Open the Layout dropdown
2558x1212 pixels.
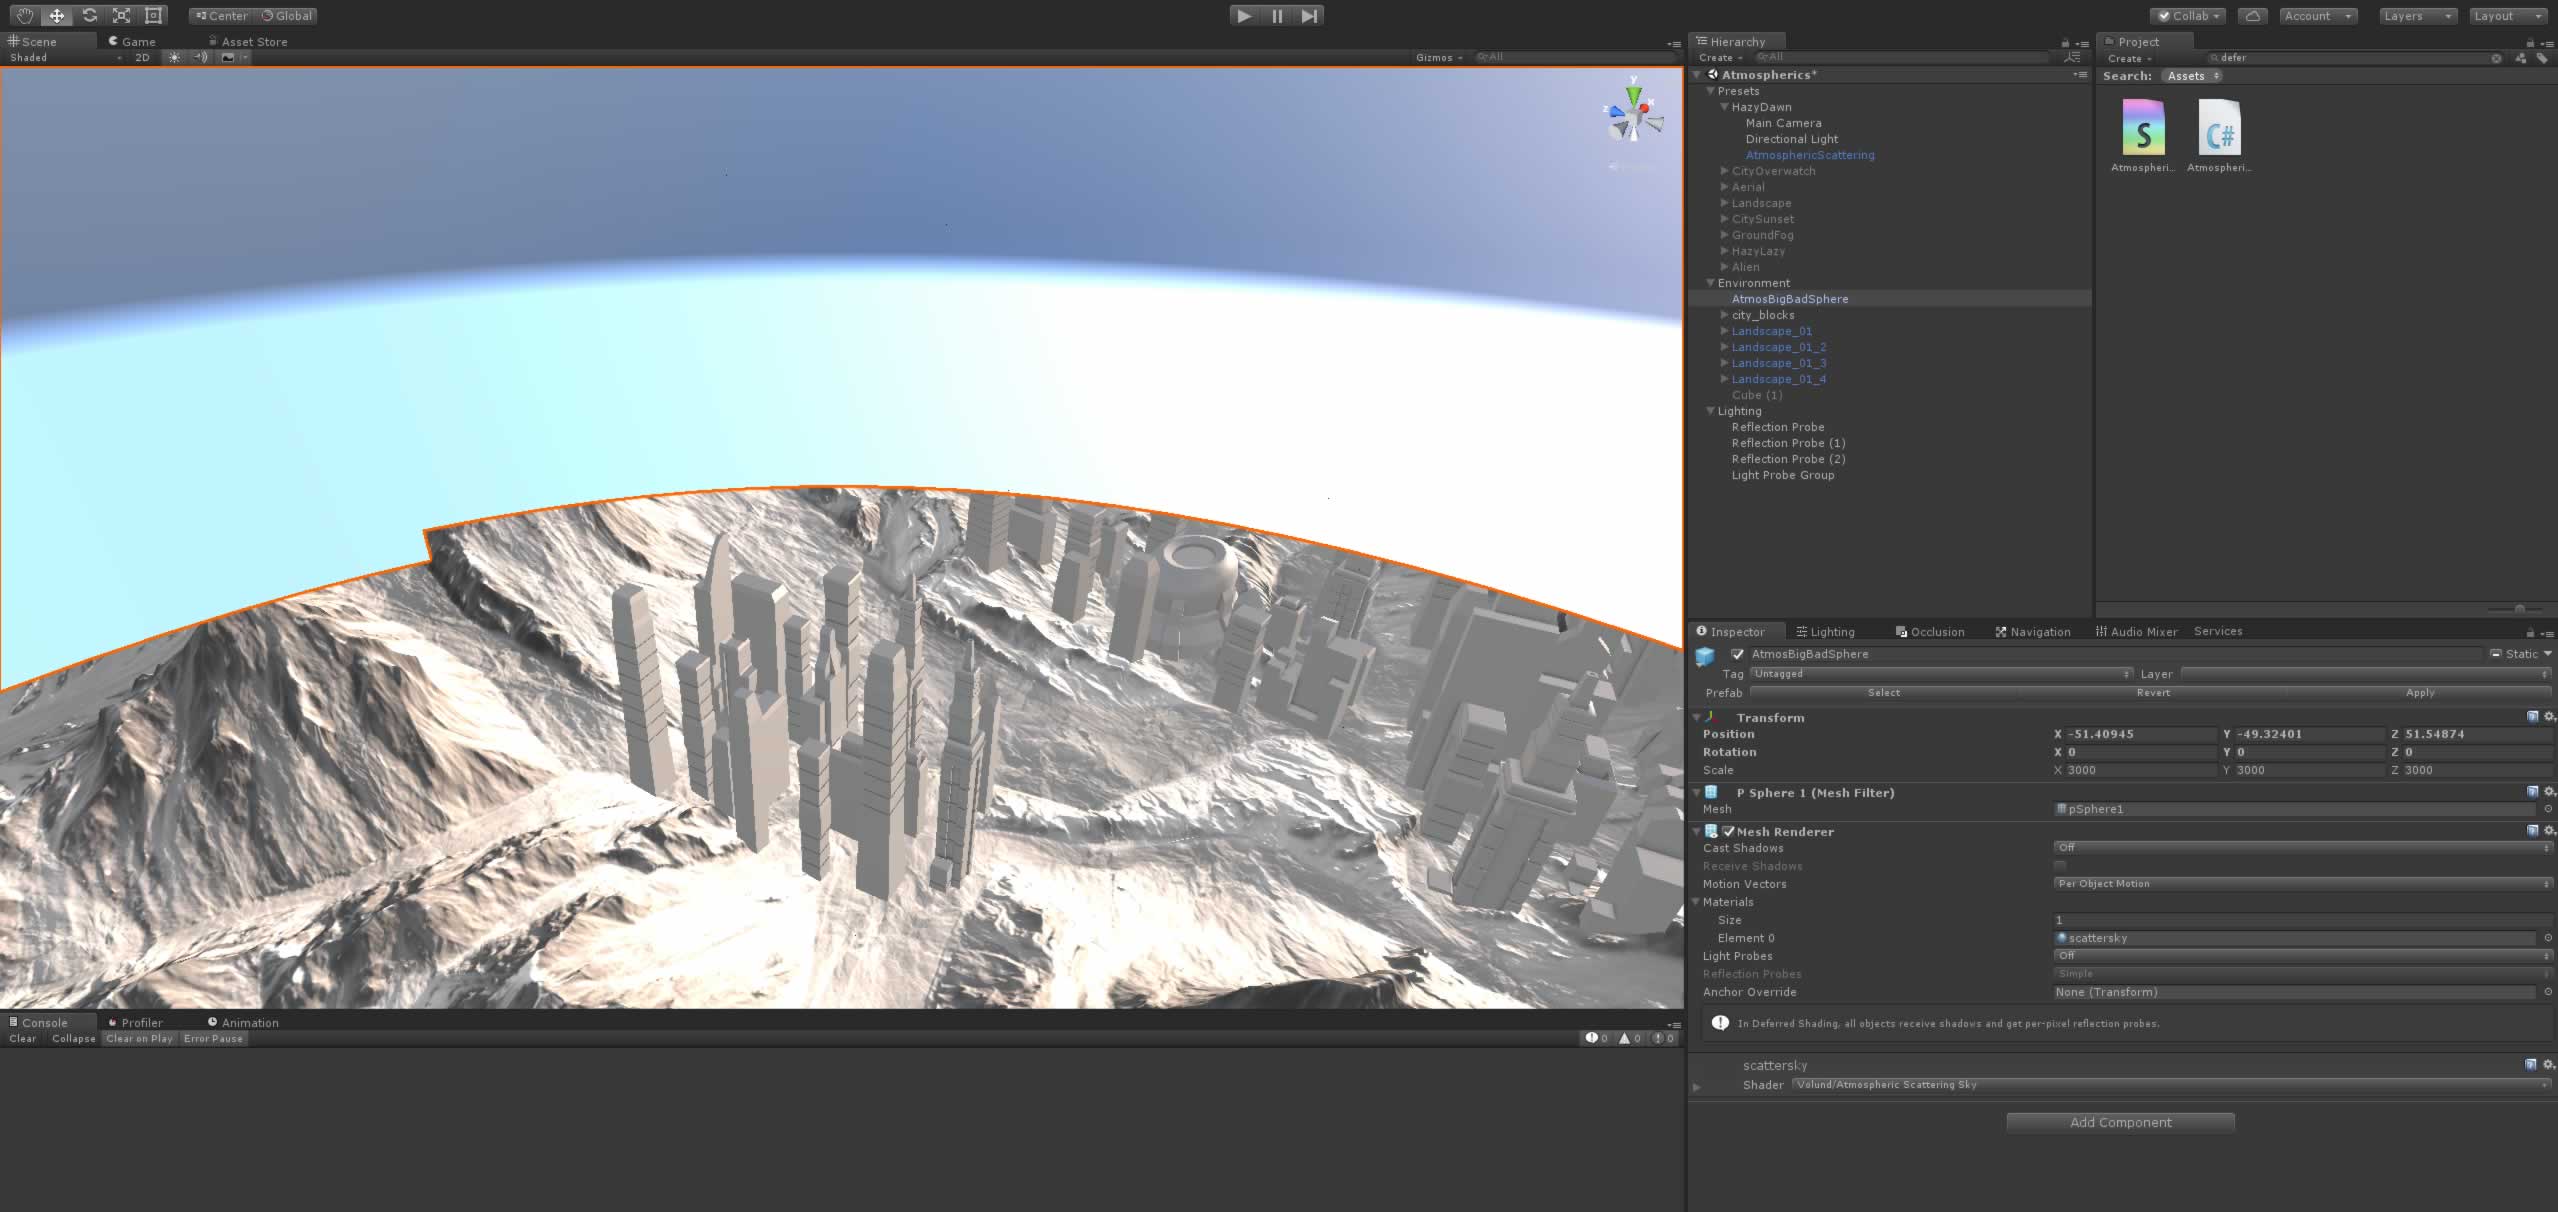coord(2505,15)
